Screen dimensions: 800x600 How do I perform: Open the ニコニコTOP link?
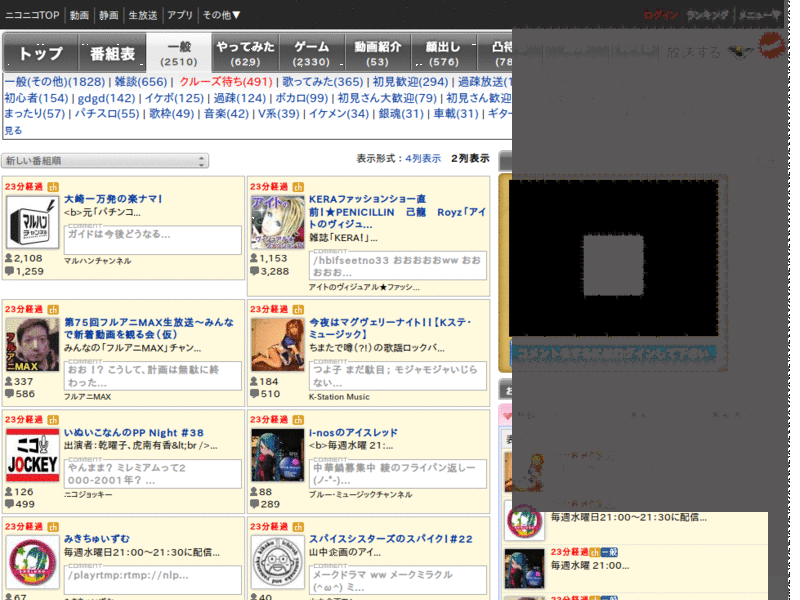tap(32, 15)
